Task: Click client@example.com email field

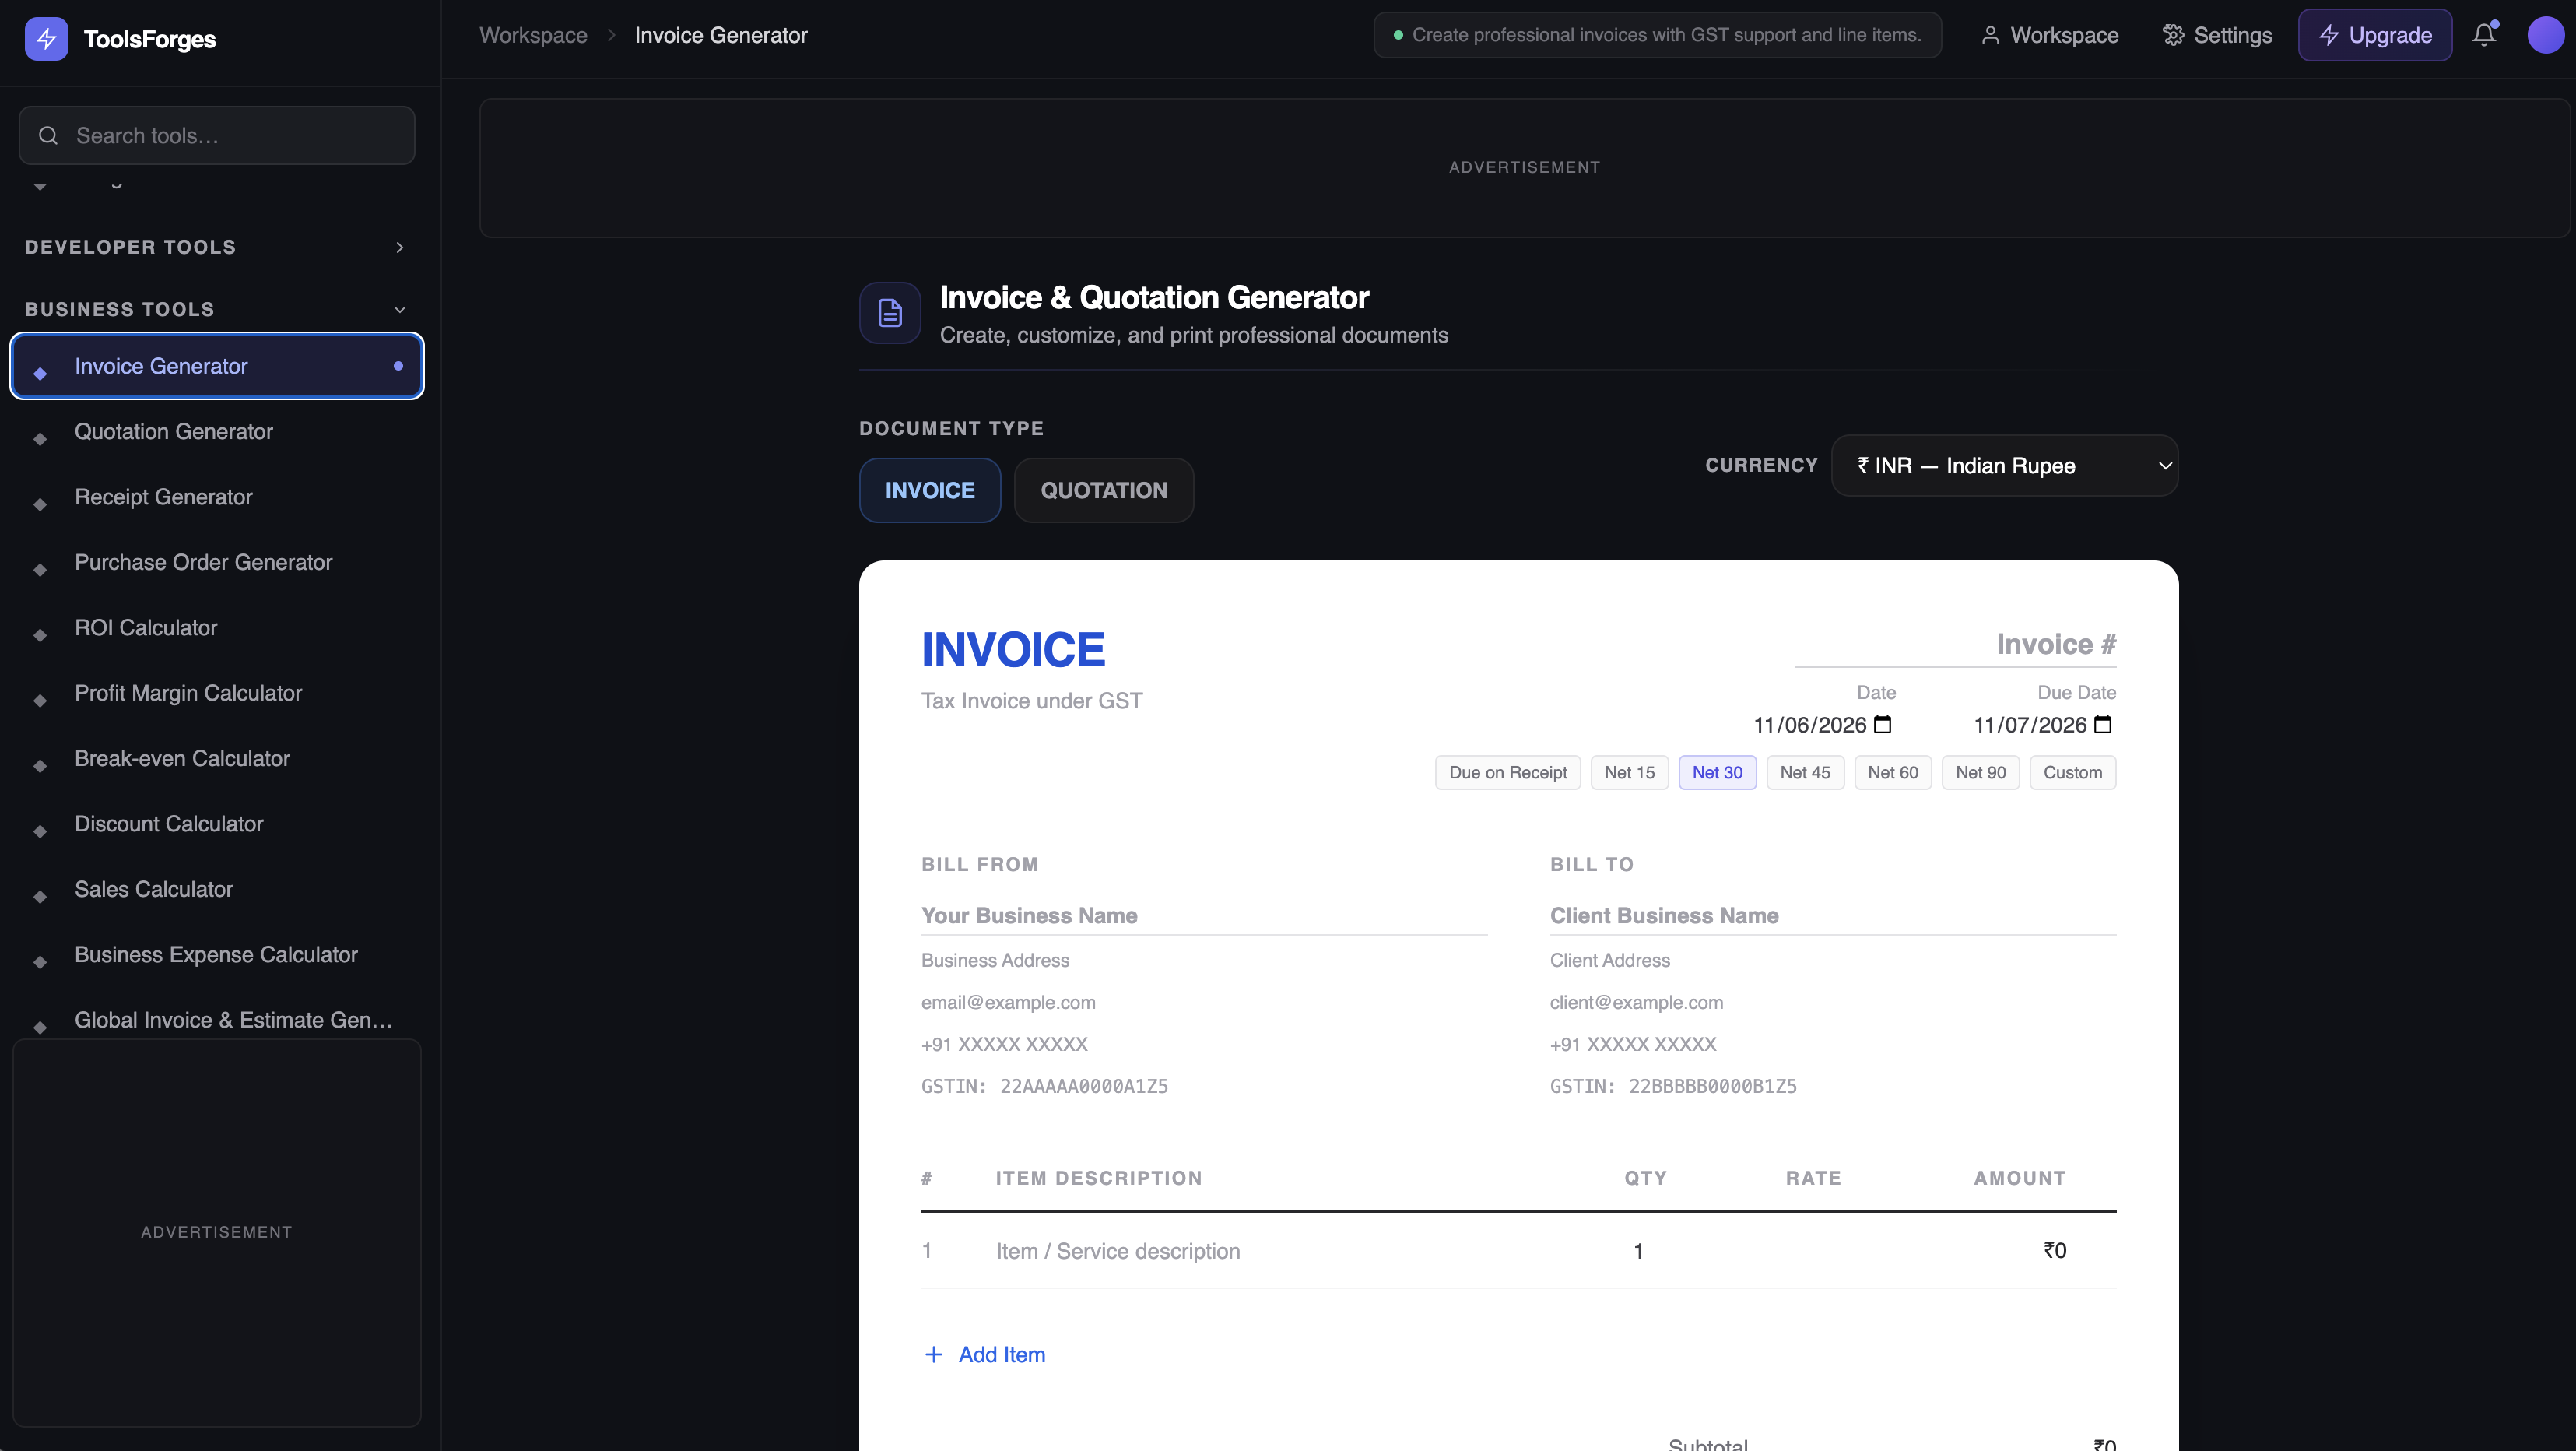Action: (1832, 1002)
